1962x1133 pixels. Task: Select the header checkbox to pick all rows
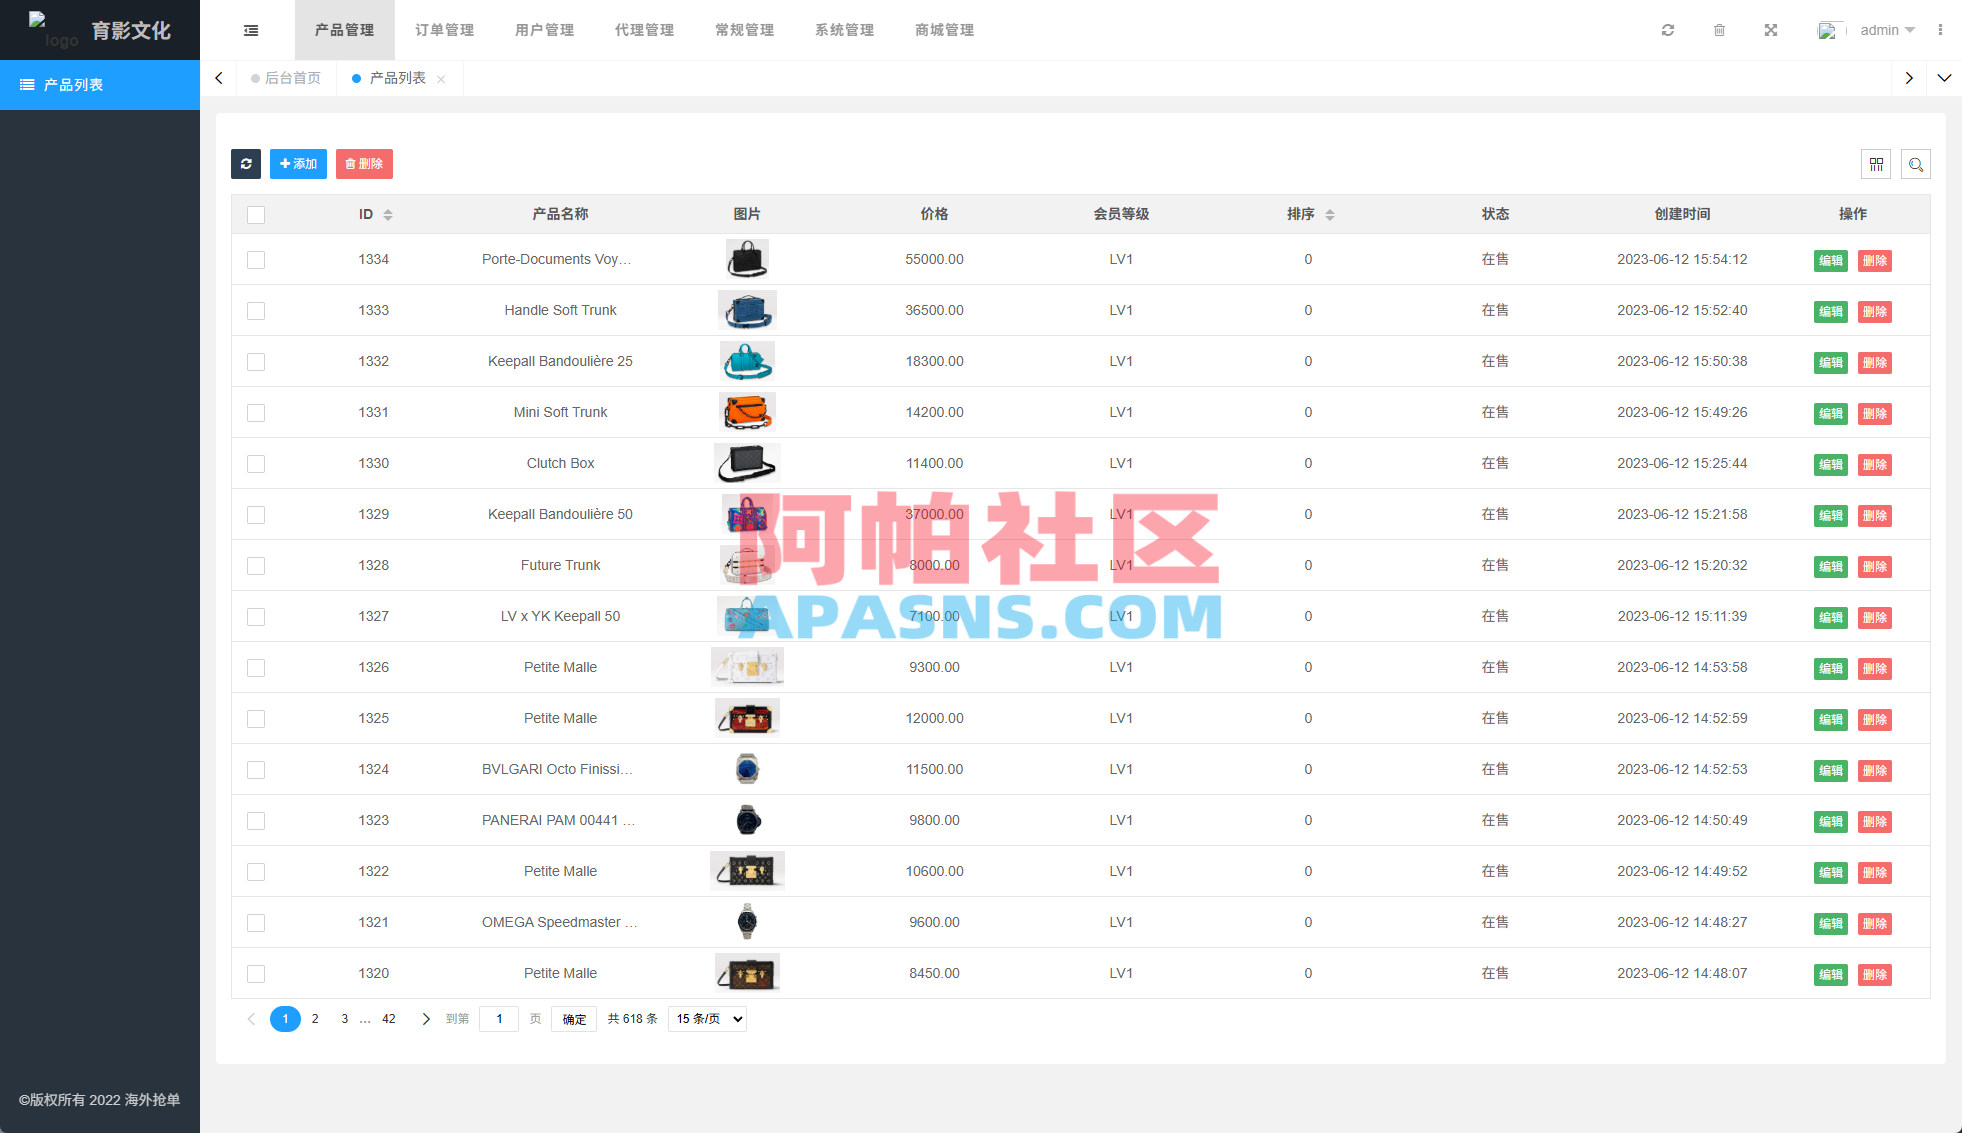tap(256, 214)
